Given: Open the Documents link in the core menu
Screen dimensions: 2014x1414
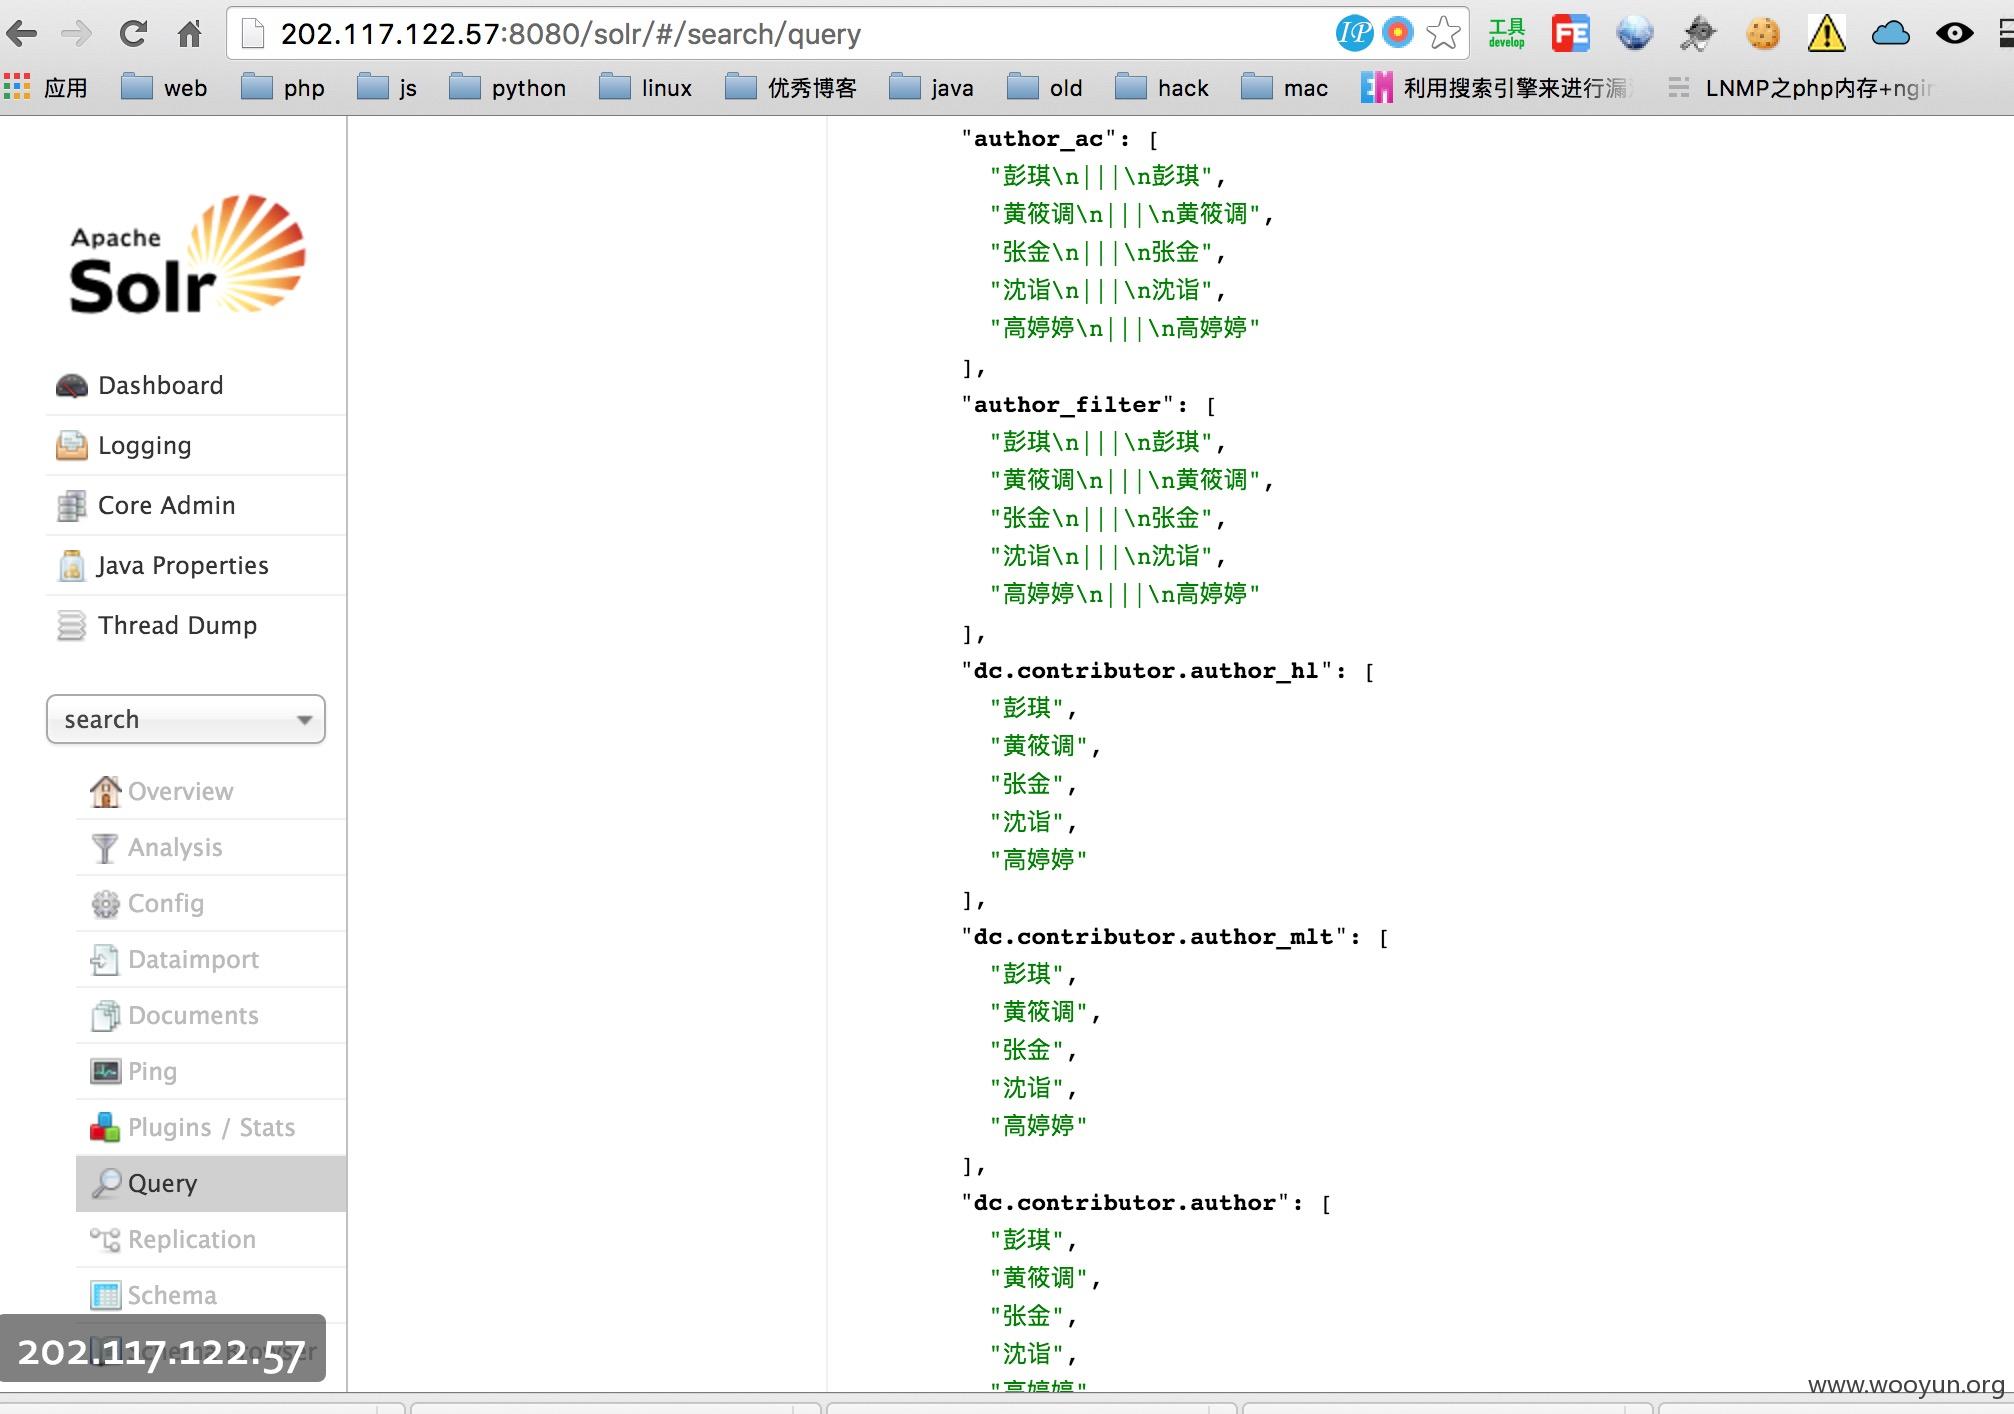Looking at the screenshot, I should click(x=193, y=1015).
